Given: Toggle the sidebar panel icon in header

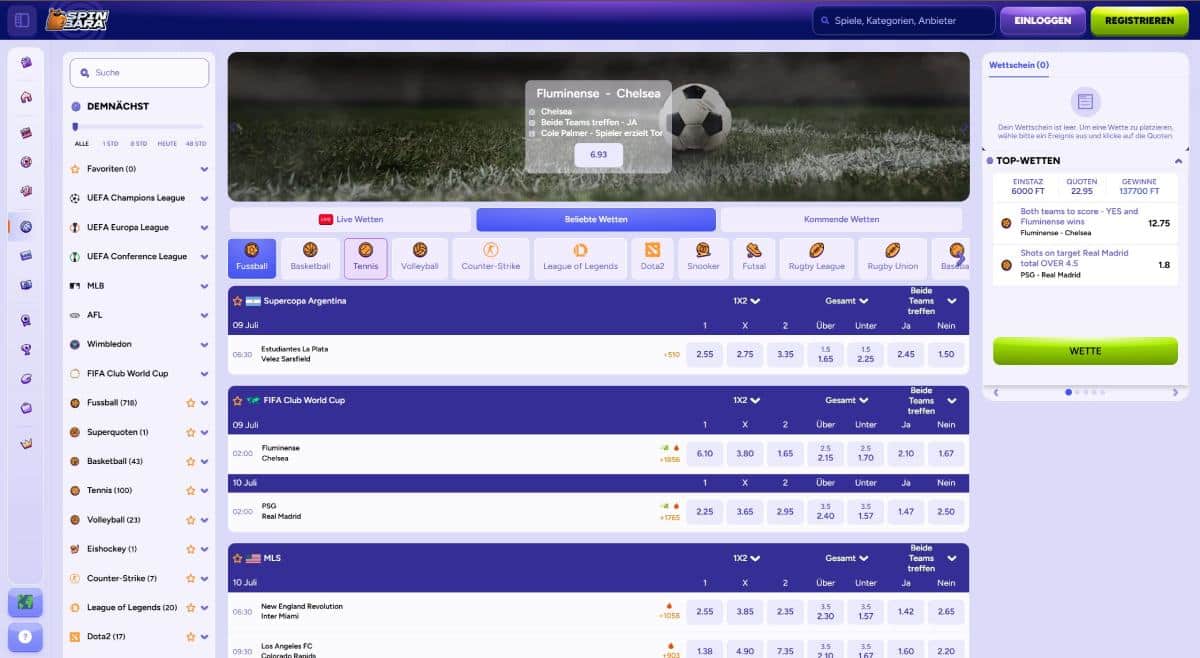Looking at the screenshot, I should point(23,20).
